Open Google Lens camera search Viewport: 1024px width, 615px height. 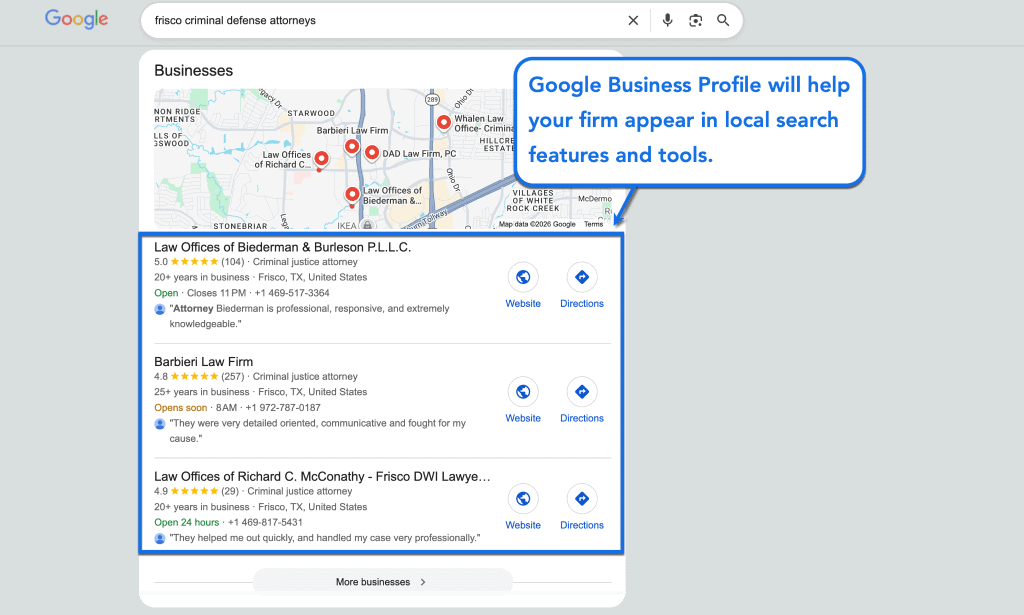coord(695,20)
